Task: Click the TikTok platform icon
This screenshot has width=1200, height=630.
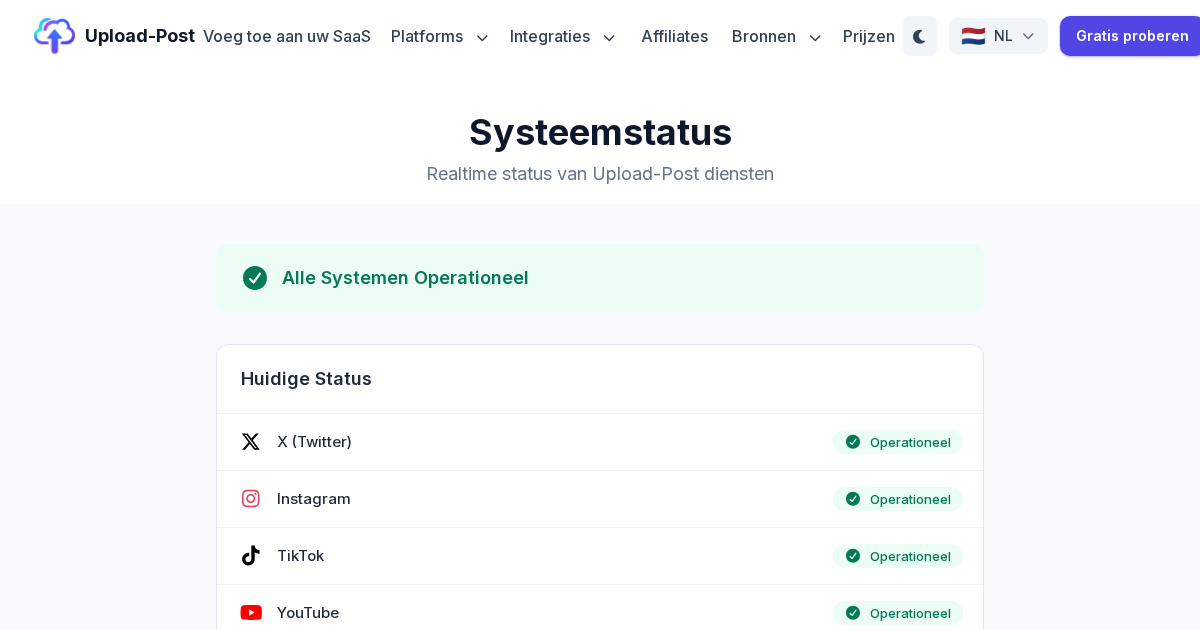Action: (251, 556)
